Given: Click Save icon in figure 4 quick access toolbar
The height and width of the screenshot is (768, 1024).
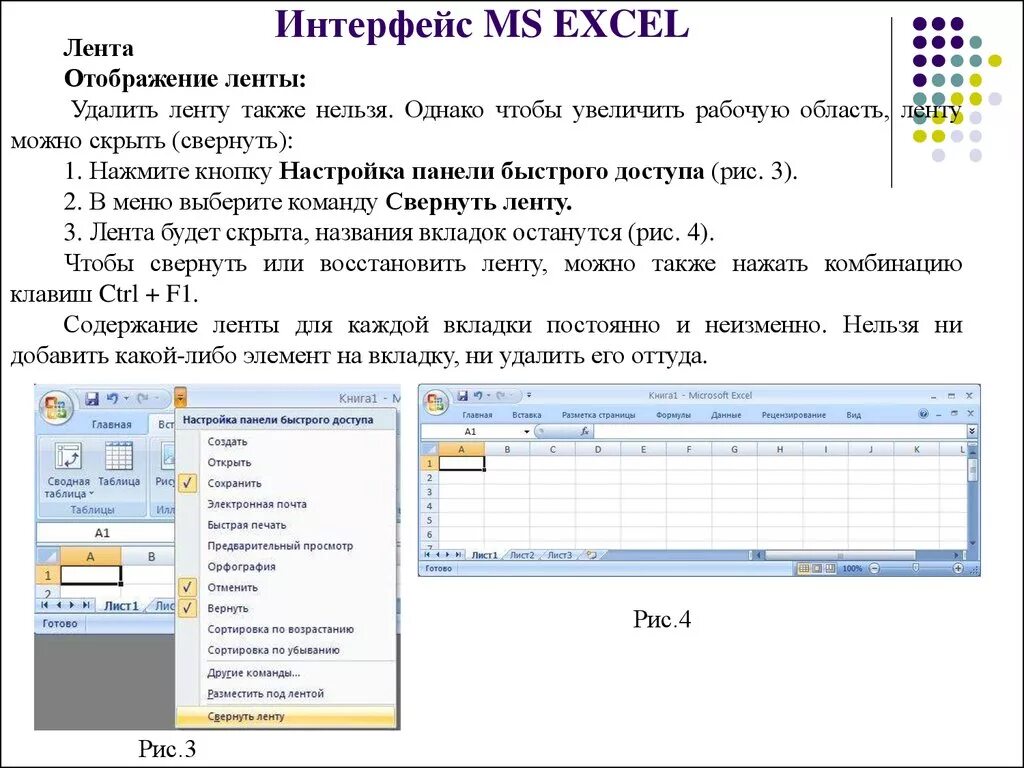Looking at the screenshot, I should click(462, 396).
